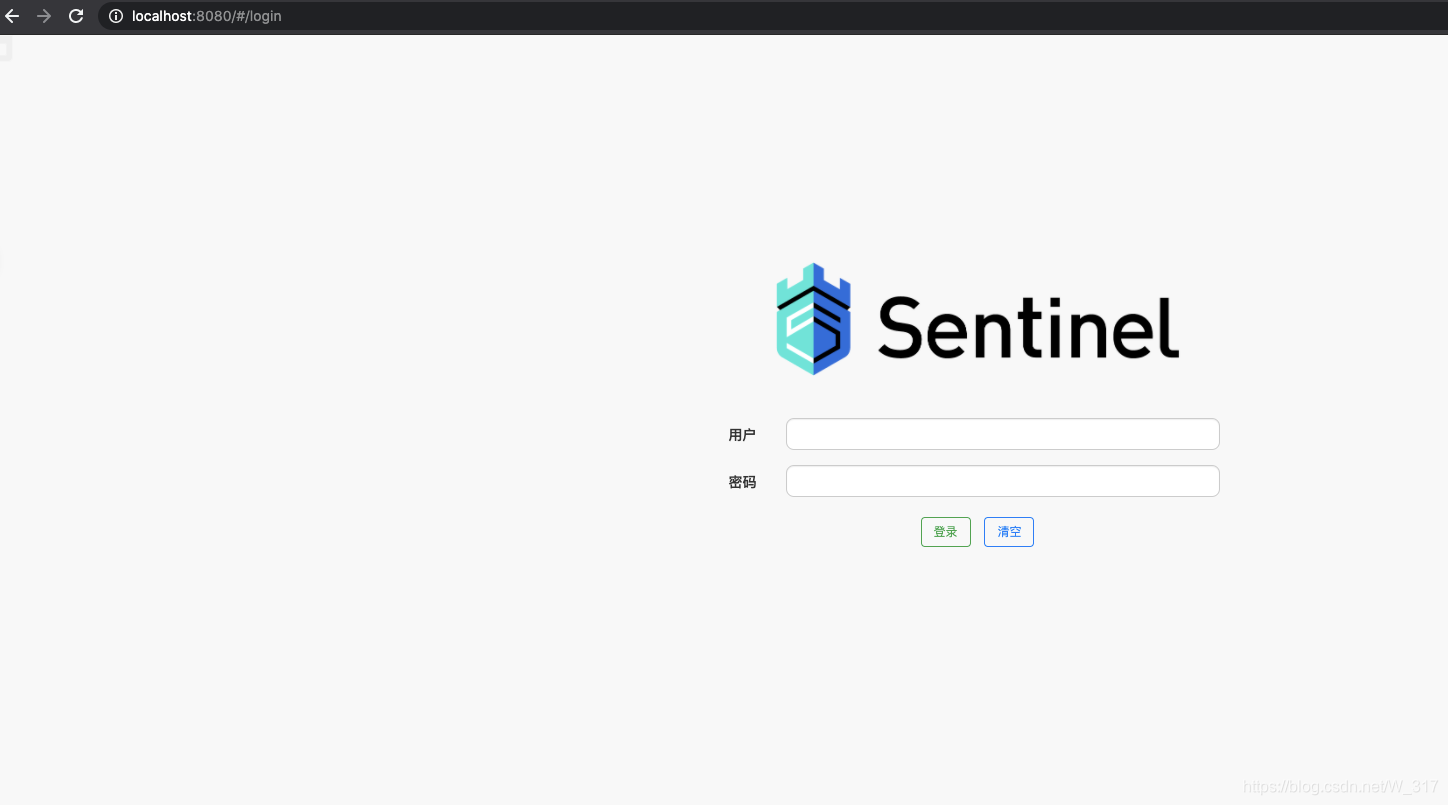Click the page reload icon
This screenshot has height=805, width=1448.
tap(75, 16)
